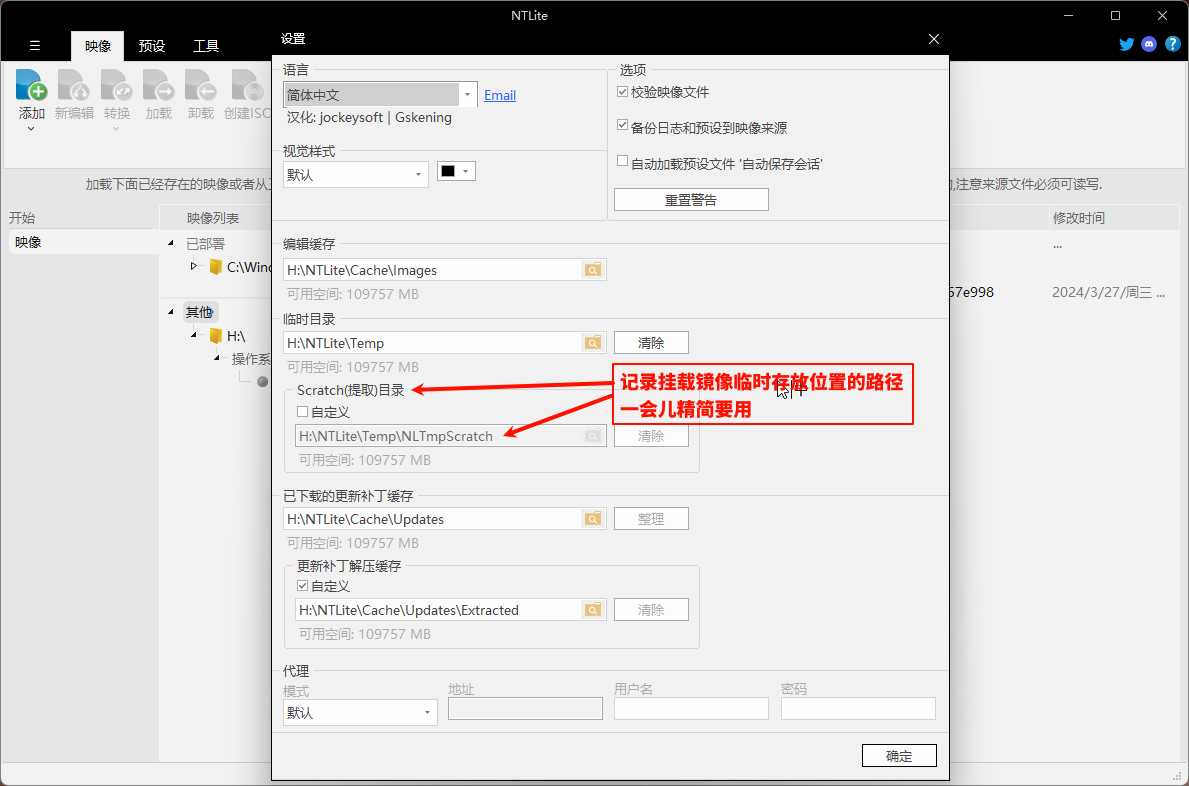Collapse the H:\ tree node
The image size is (1189, 786).
click(x=193, y=335)
